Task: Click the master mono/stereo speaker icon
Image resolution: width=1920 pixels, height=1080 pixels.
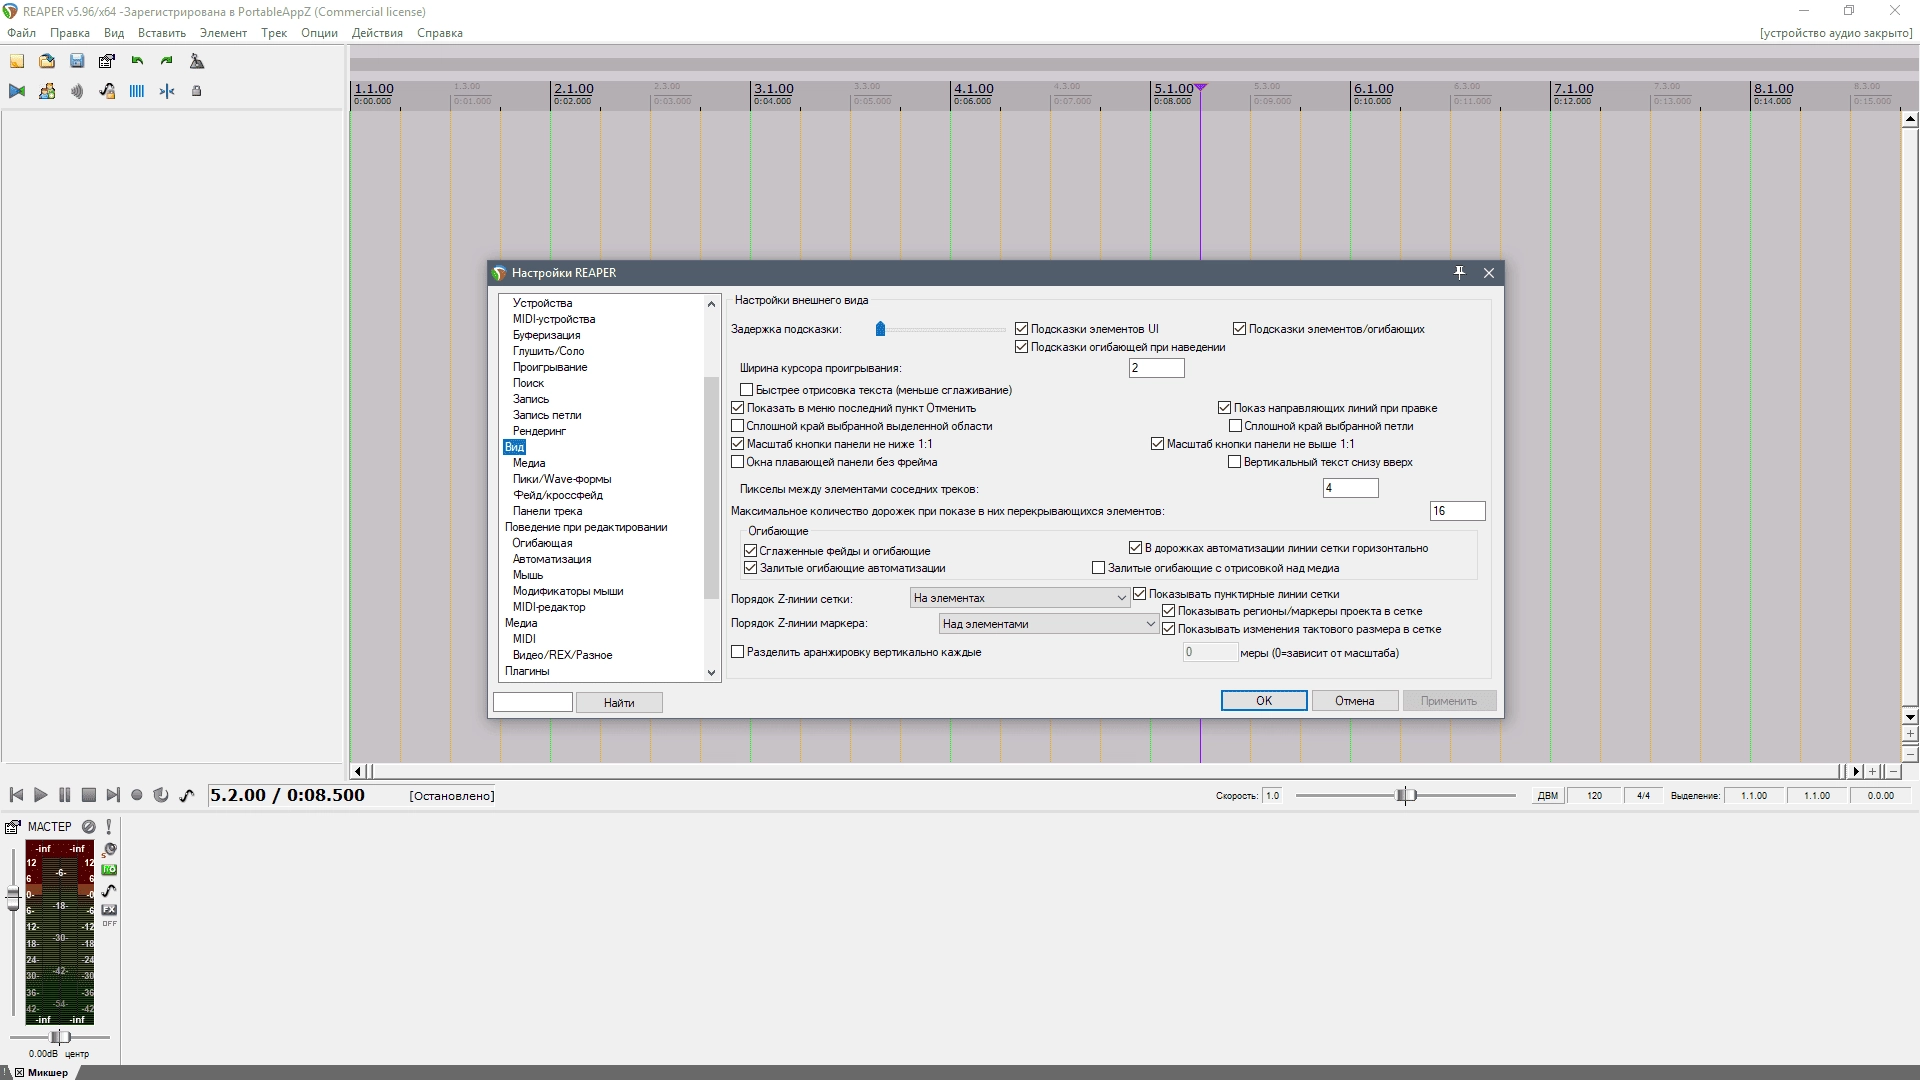Action: [x=110, y=850]
